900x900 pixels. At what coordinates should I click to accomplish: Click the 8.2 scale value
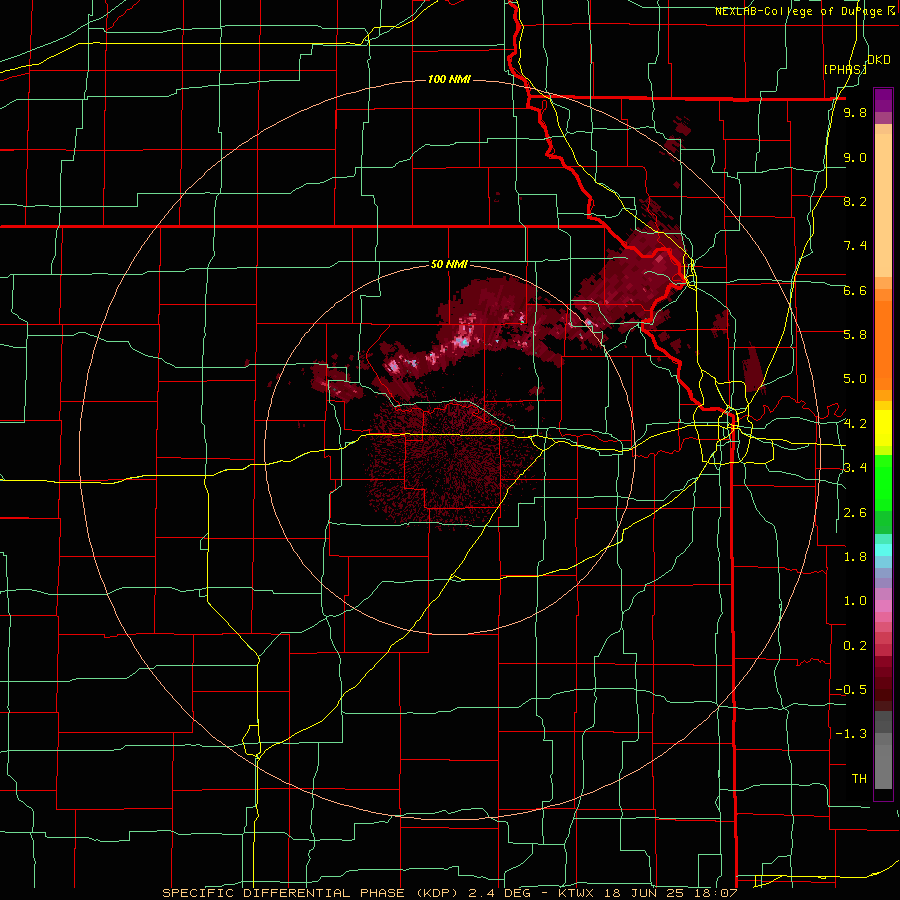[x=855, y=201]
